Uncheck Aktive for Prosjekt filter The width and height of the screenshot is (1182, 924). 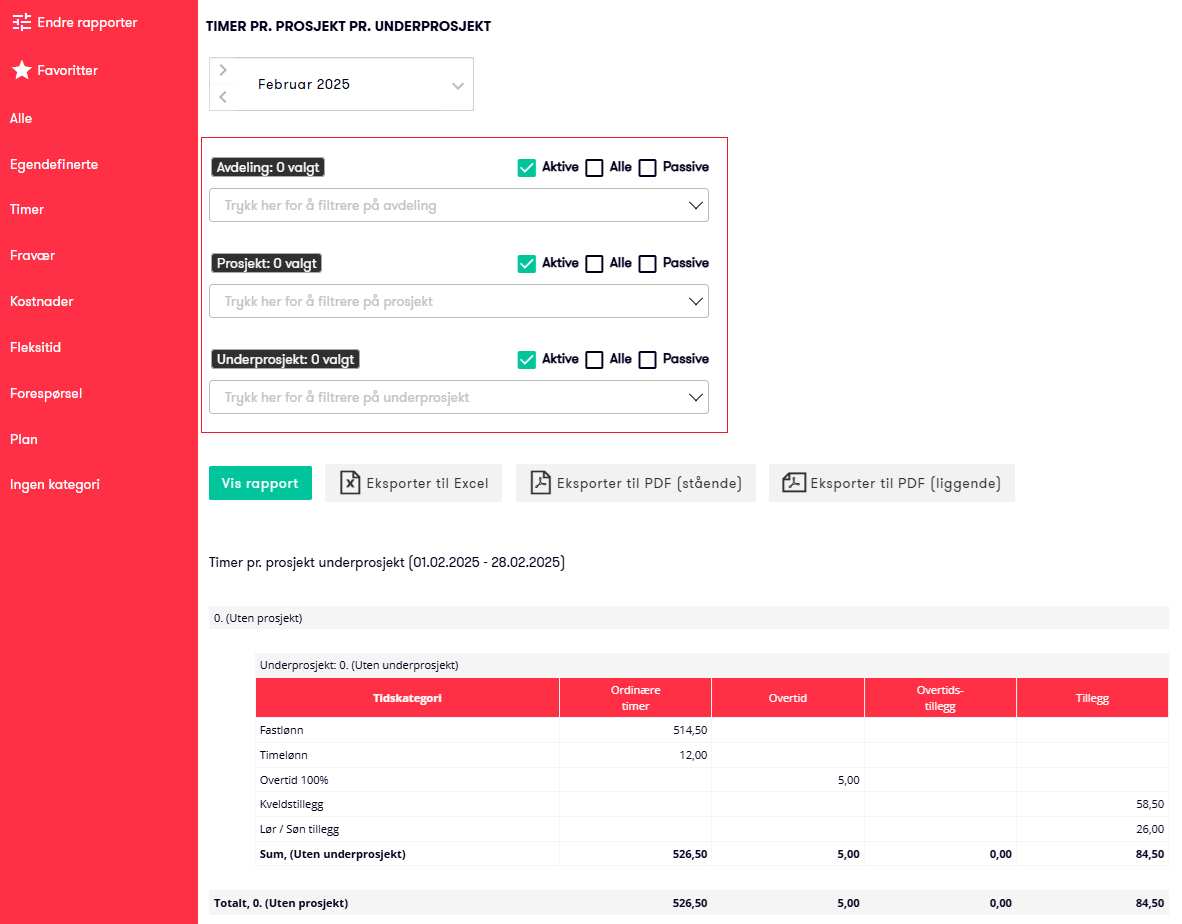tap(527, 263)
